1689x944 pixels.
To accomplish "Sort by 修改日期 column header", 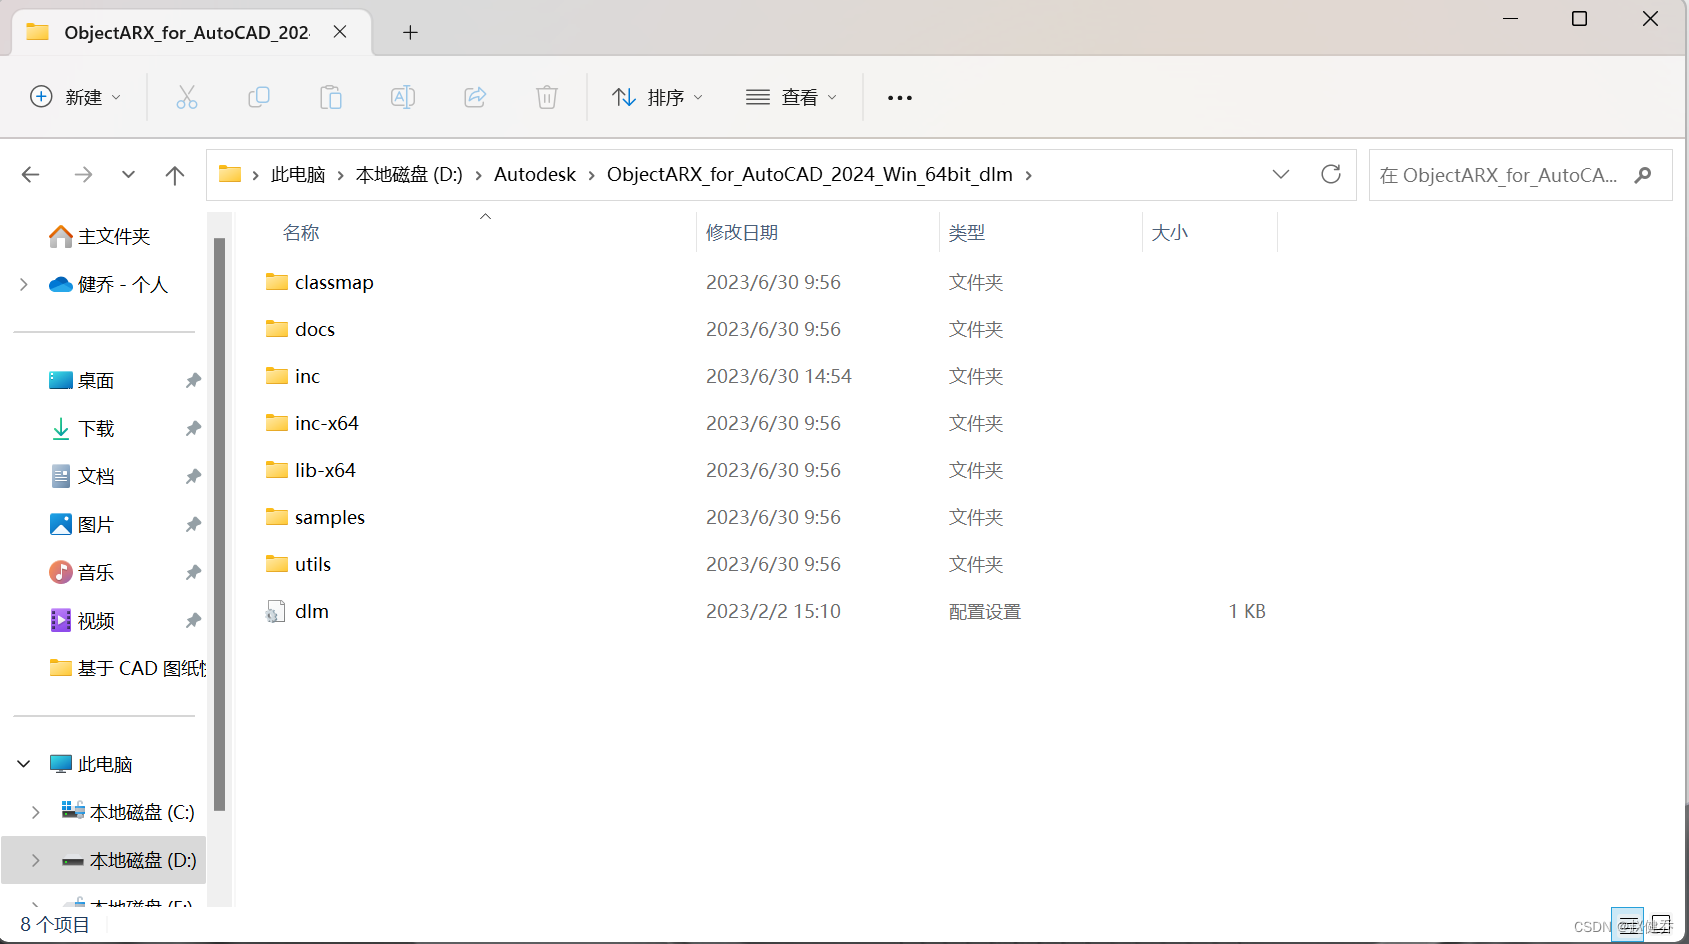I will click(742, 232).
